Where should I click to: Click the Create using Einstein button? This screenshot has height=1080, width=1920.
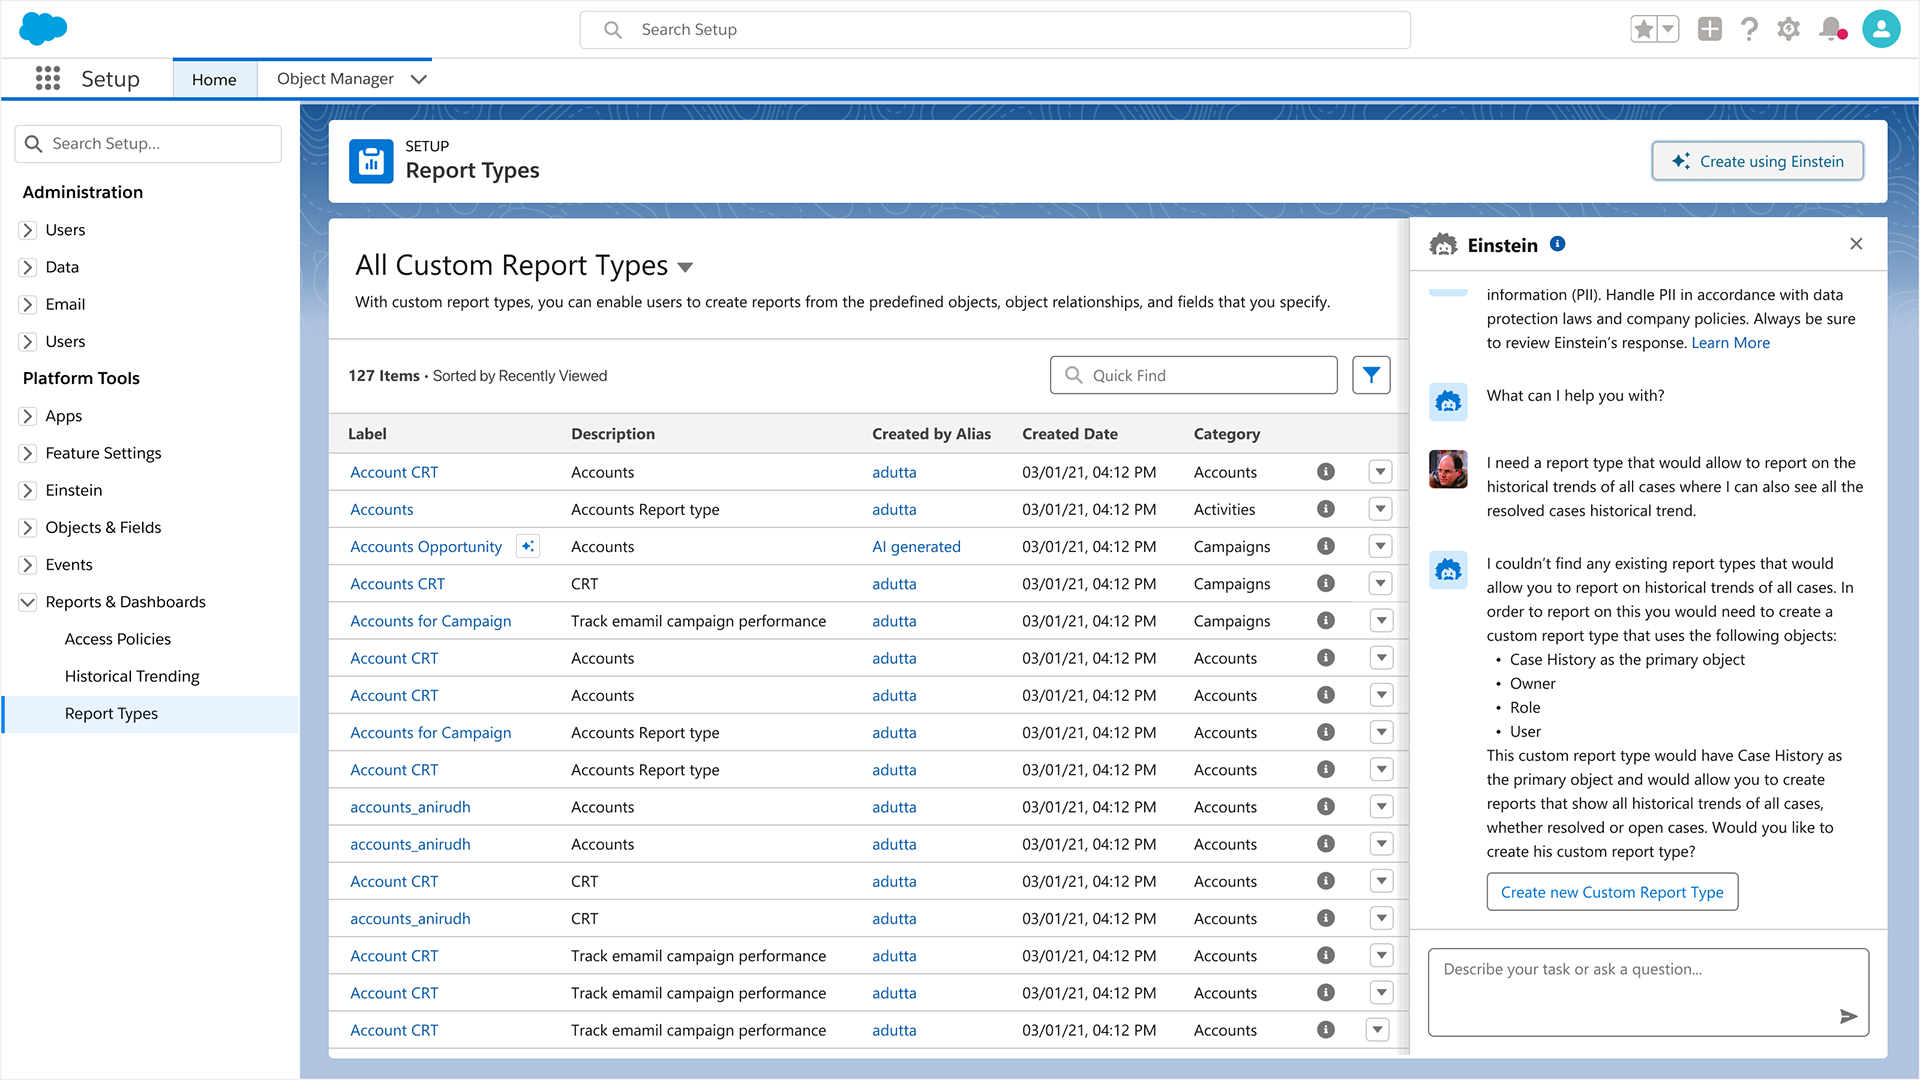1757,161
